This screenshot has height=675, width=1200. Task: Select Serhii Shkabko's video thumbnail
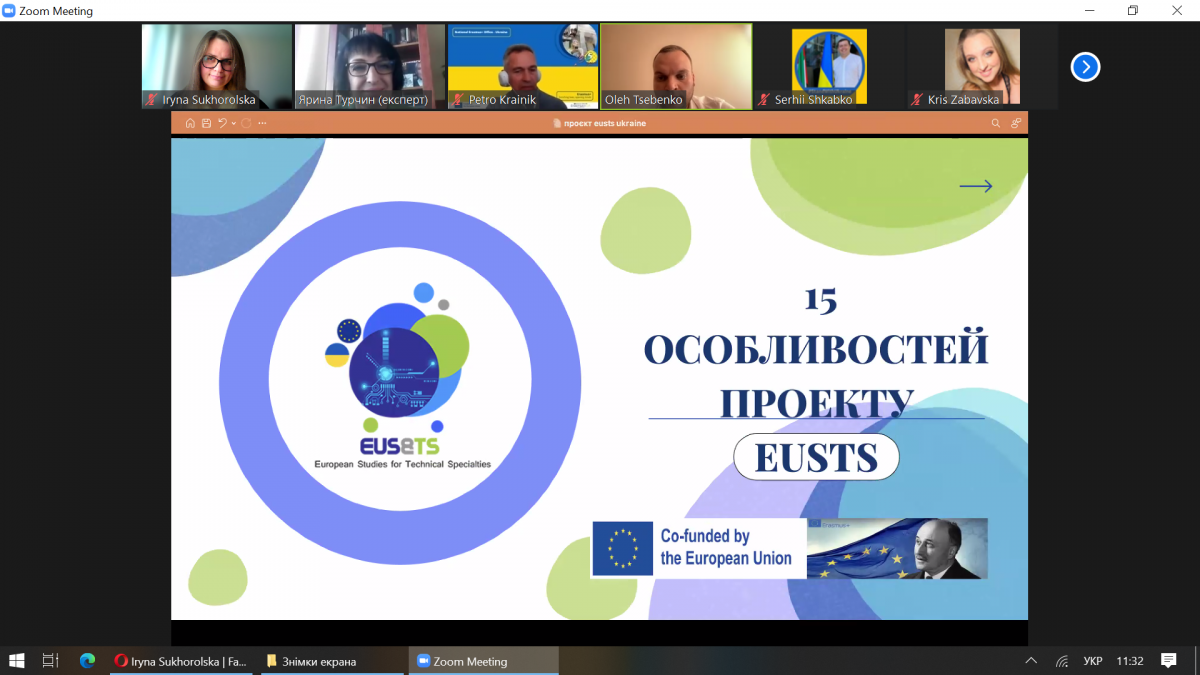pos(829,67)
